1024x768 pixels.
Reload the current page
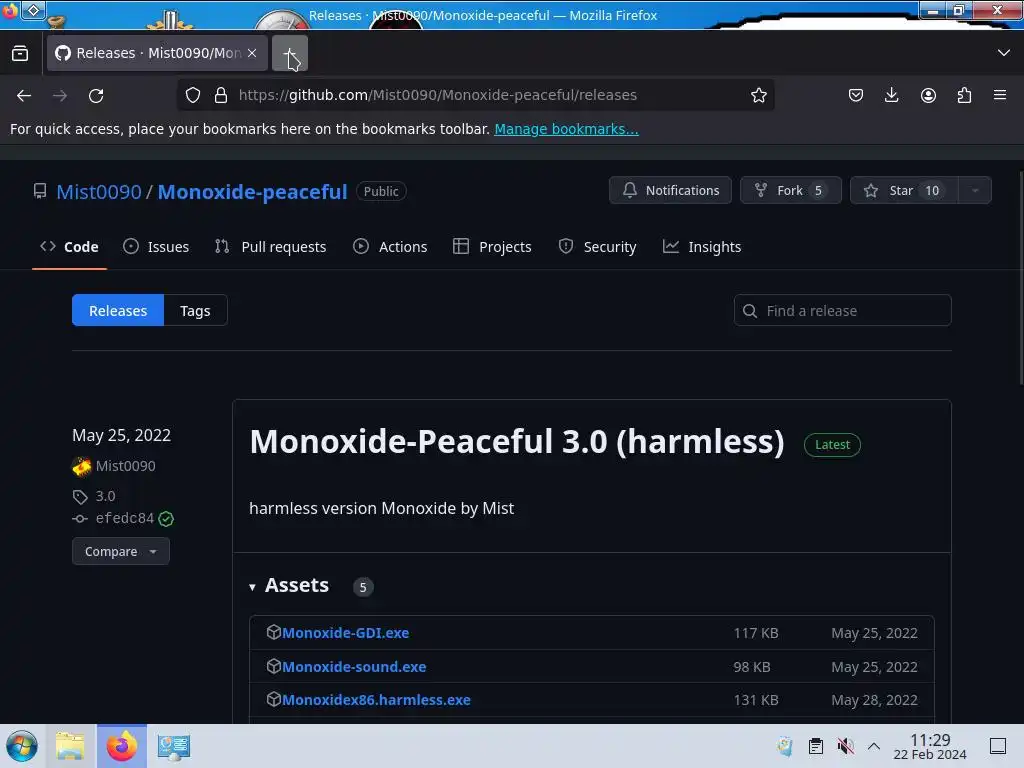tap(96, 95)
